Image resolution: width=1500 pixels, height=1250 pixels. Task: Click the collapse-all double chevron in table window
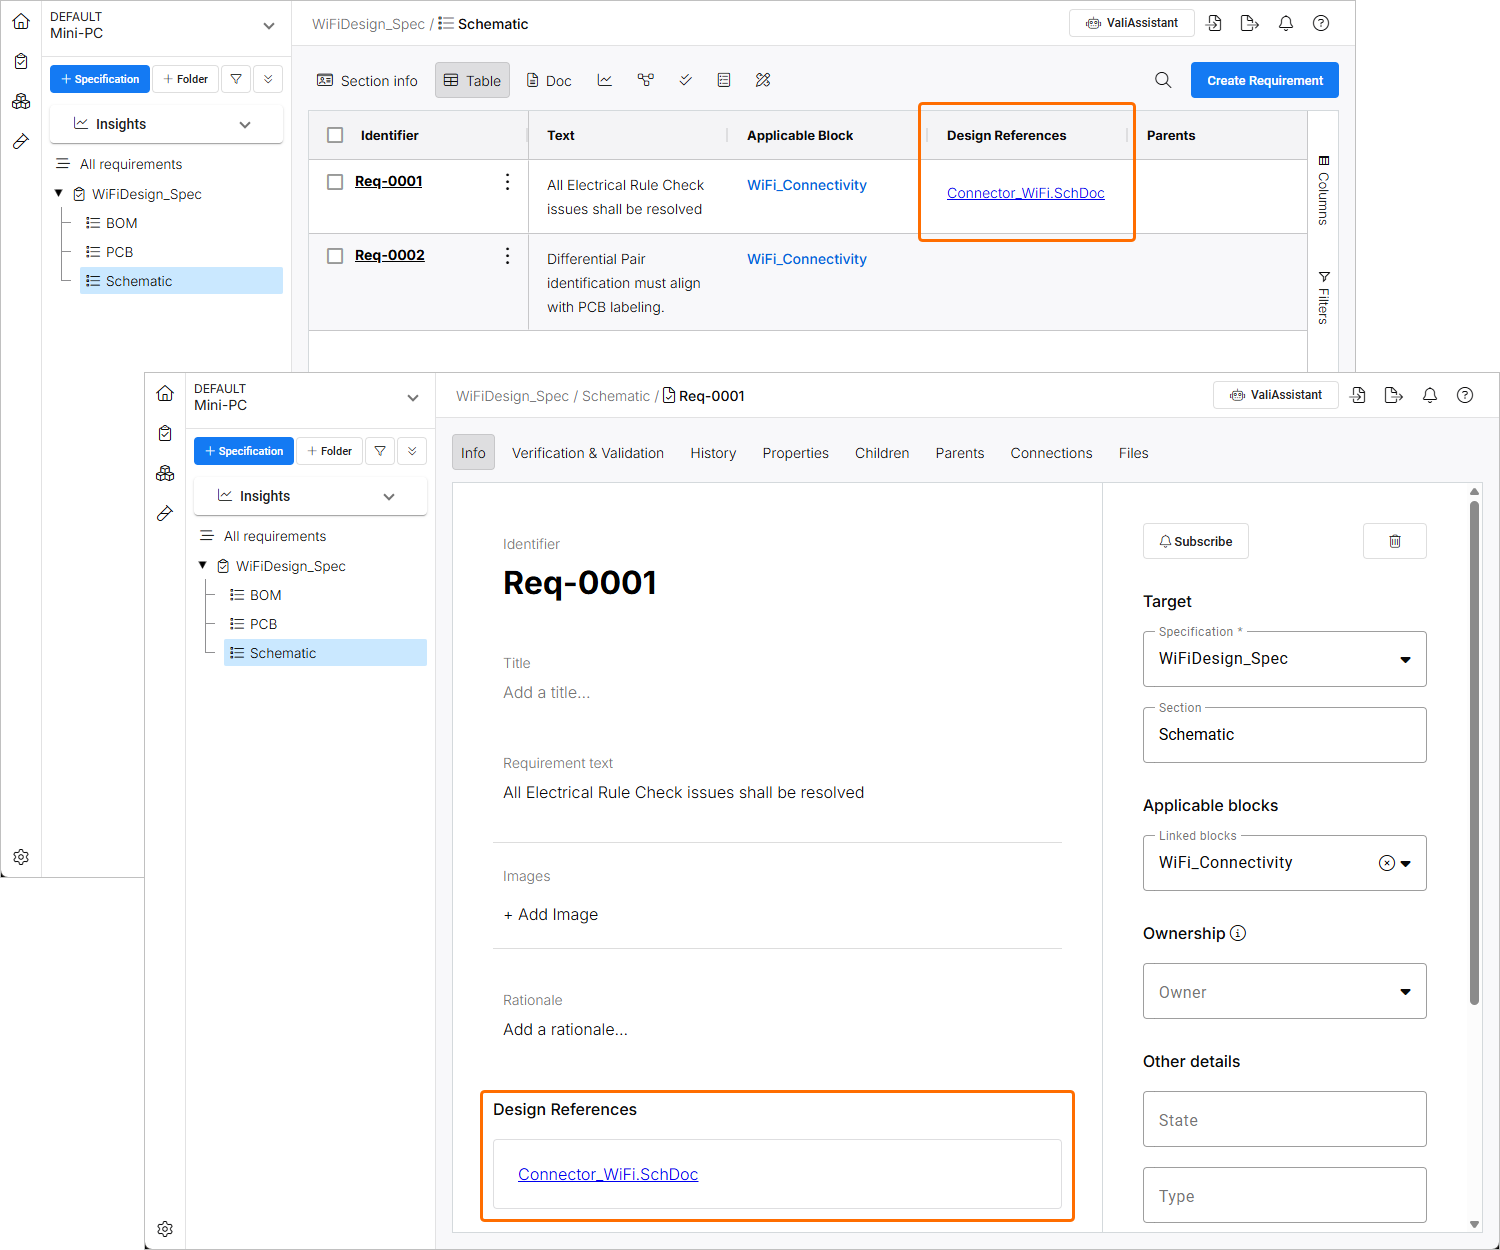tap(268, 79)
